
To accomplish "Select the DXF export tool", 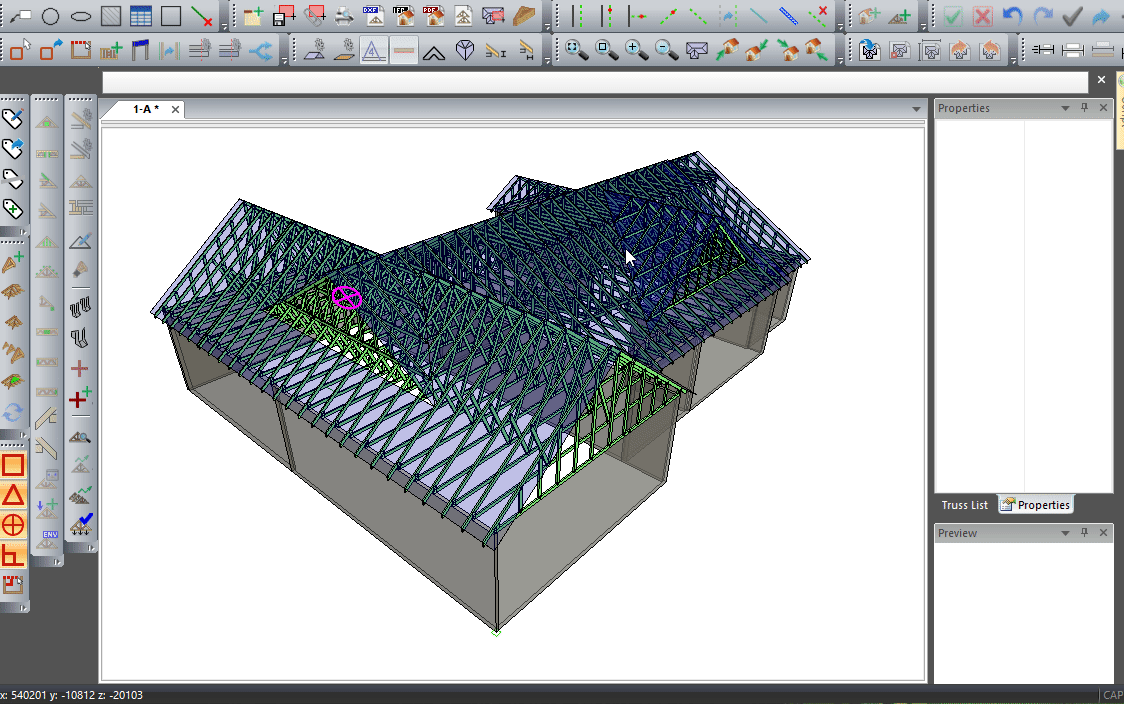I will (x=375, y=15).
